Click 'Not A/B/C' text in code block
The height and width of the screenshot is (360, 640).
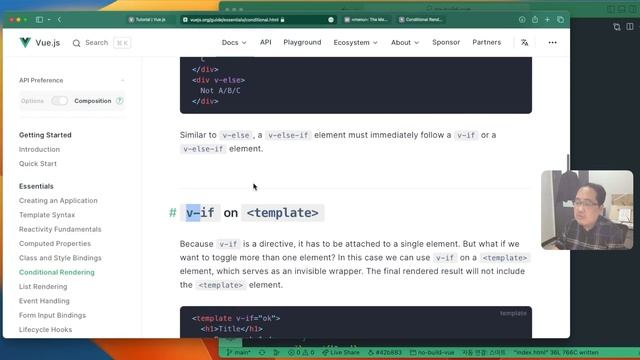[220, 91]
